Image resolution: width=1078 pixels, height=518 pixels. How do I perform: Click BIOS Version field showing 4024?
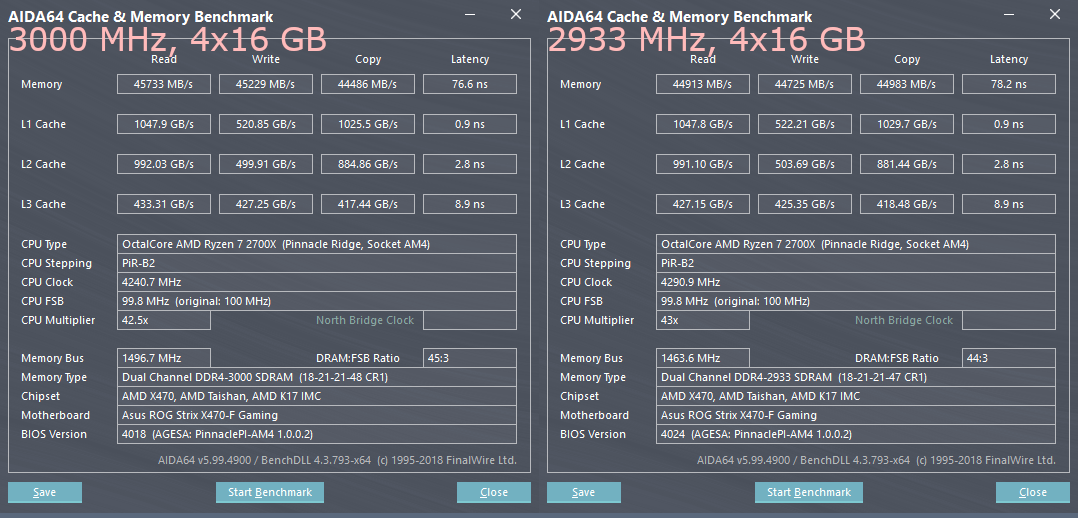coord(855,434)
